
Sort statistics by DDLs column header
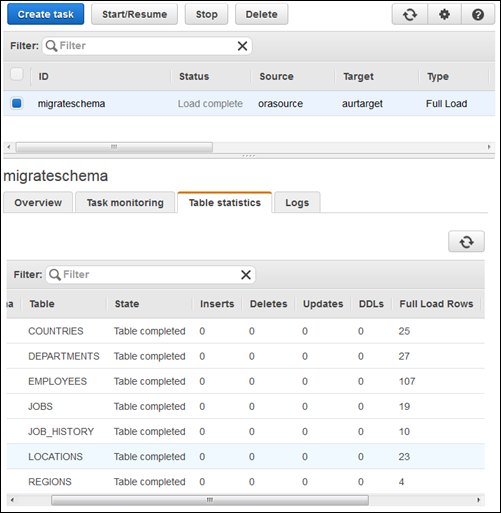coord(371,304)
